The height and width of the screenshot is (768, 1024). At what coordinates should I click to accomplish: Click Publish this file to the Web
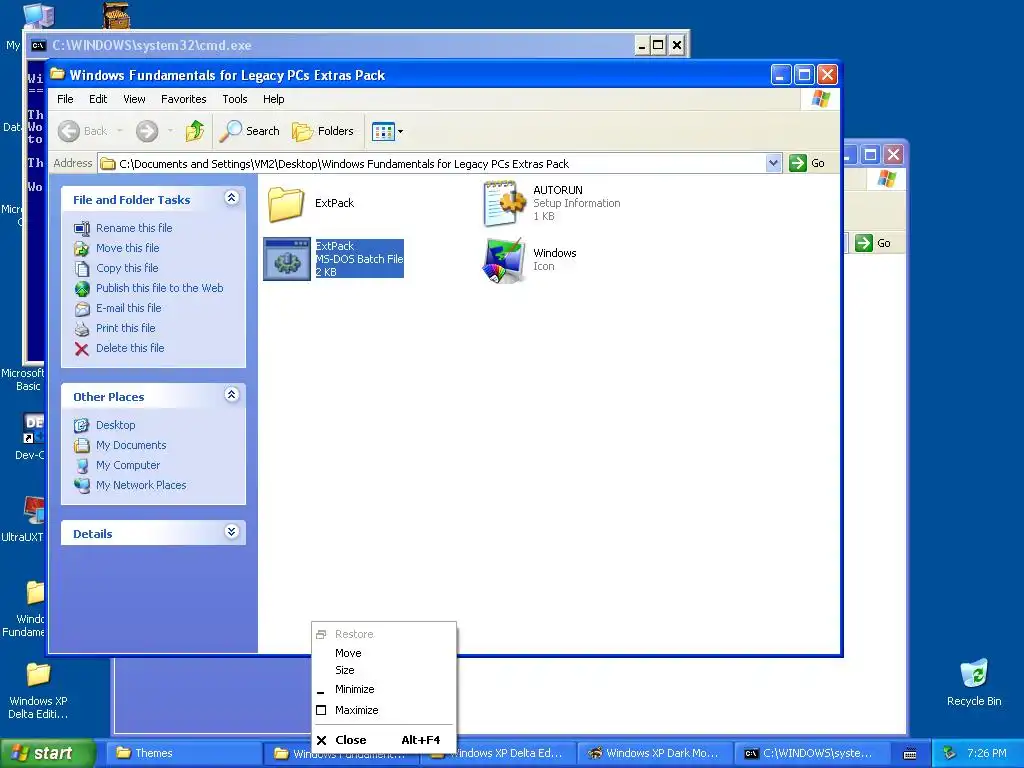(159, 288)
